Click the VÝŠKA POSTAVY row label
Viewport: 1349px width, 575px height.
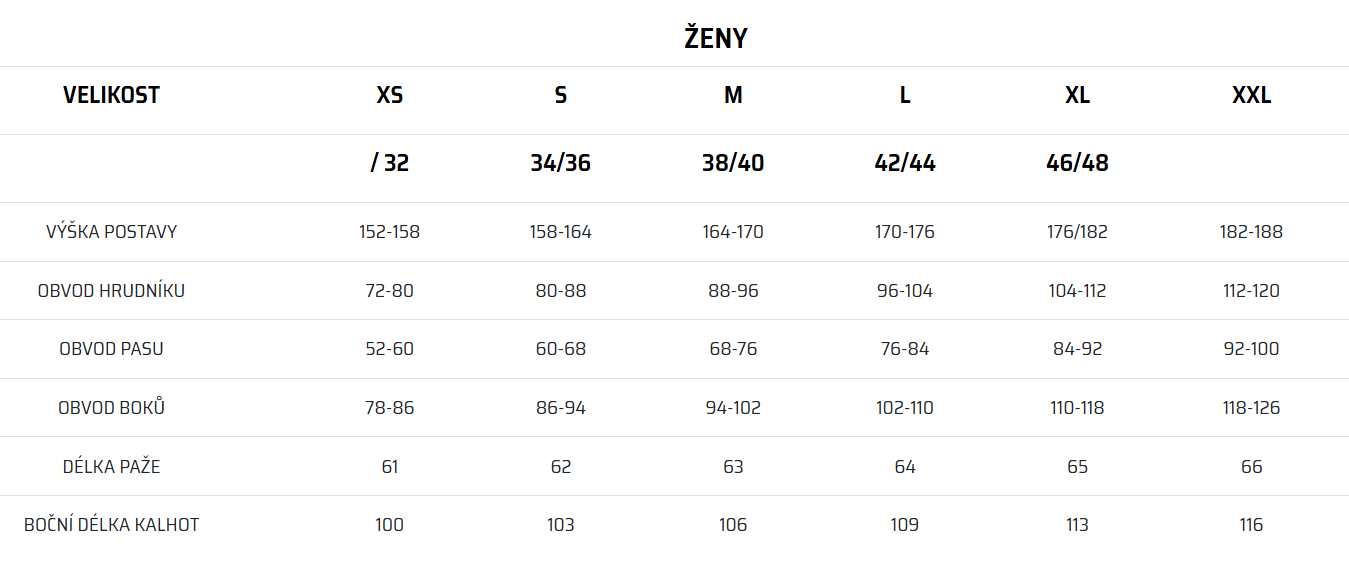tap(111, 232)
